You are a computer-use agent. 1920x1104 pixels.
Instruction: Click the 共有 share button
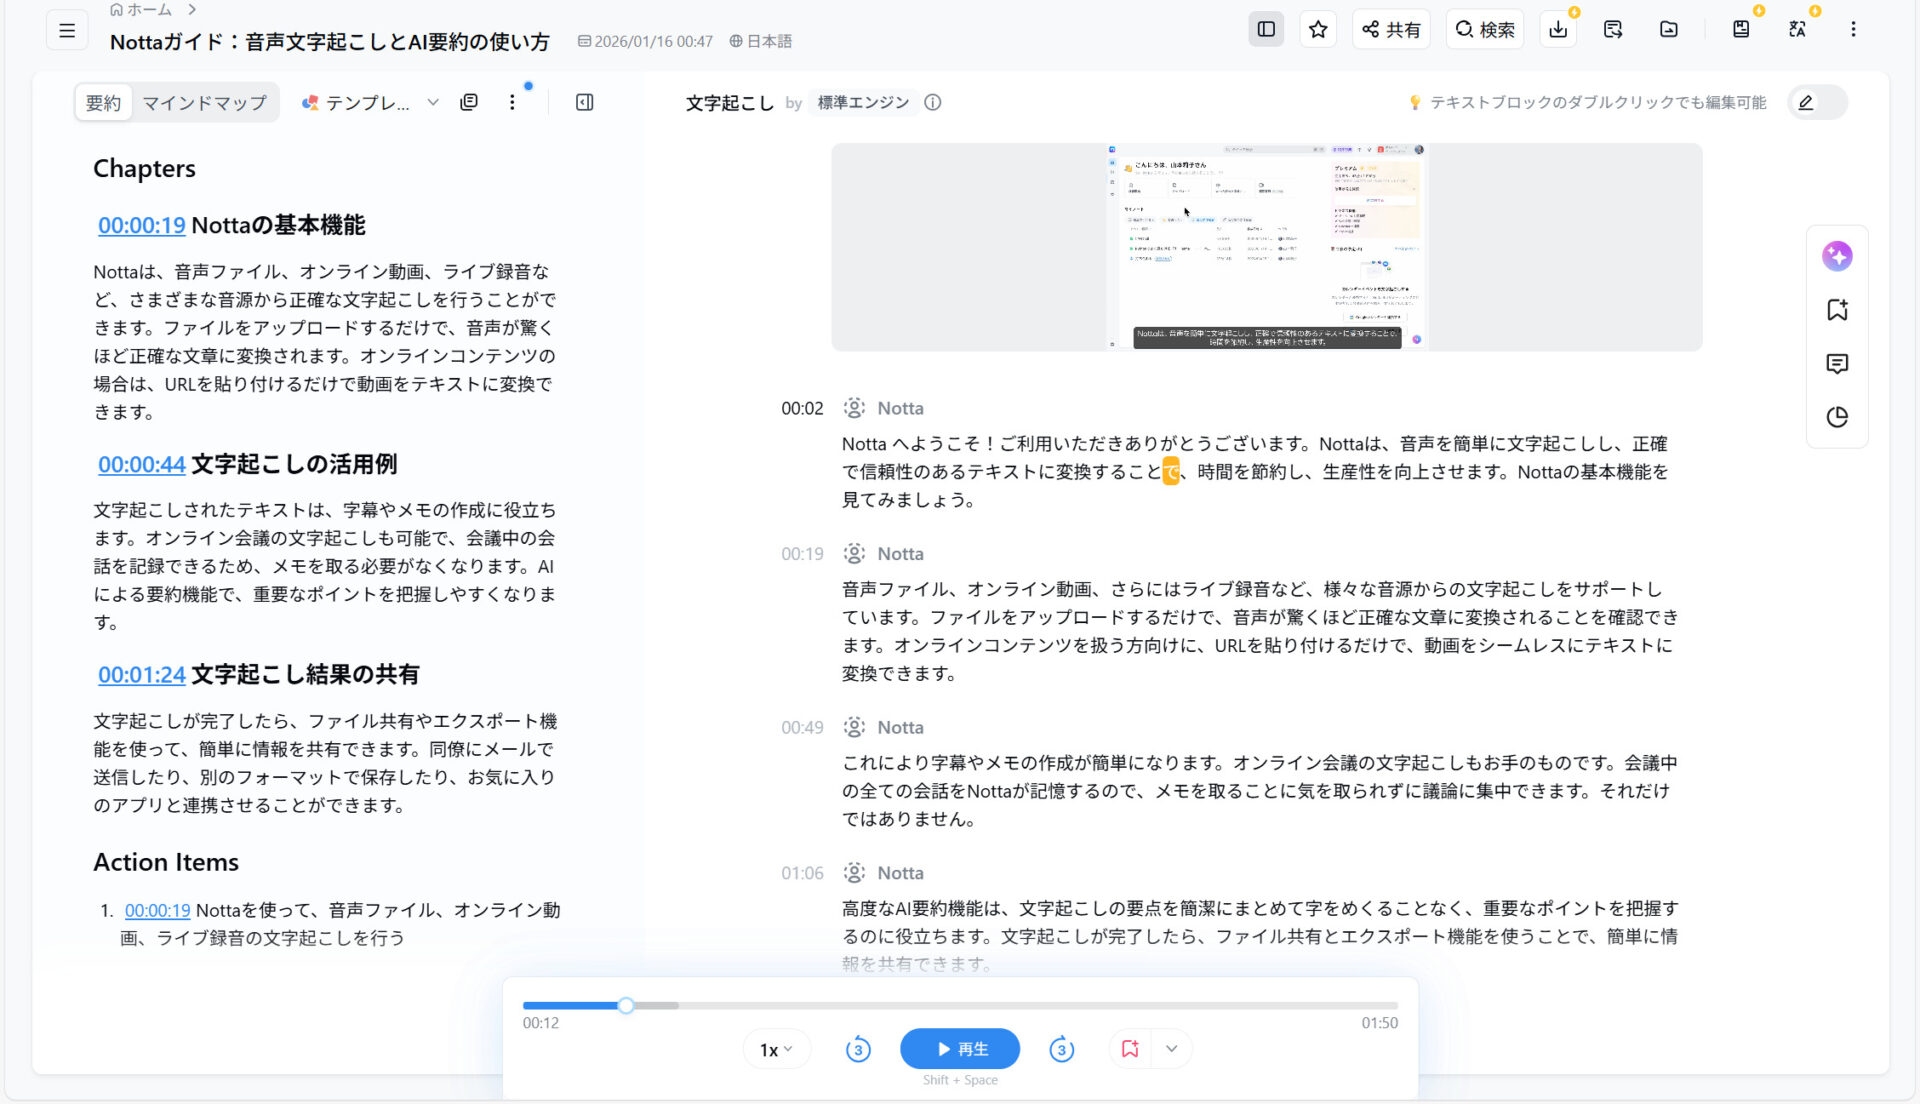(1391, 29)
